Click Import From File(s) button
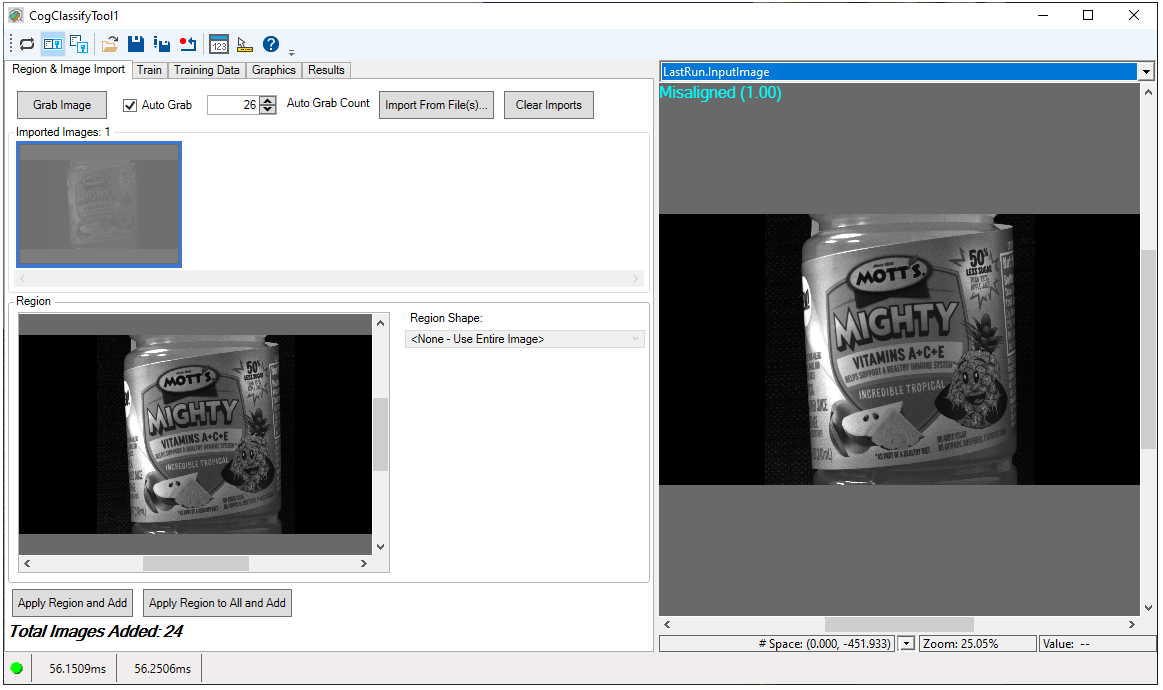The height and width of the screenshot is (690, 1163). point(436,104)
